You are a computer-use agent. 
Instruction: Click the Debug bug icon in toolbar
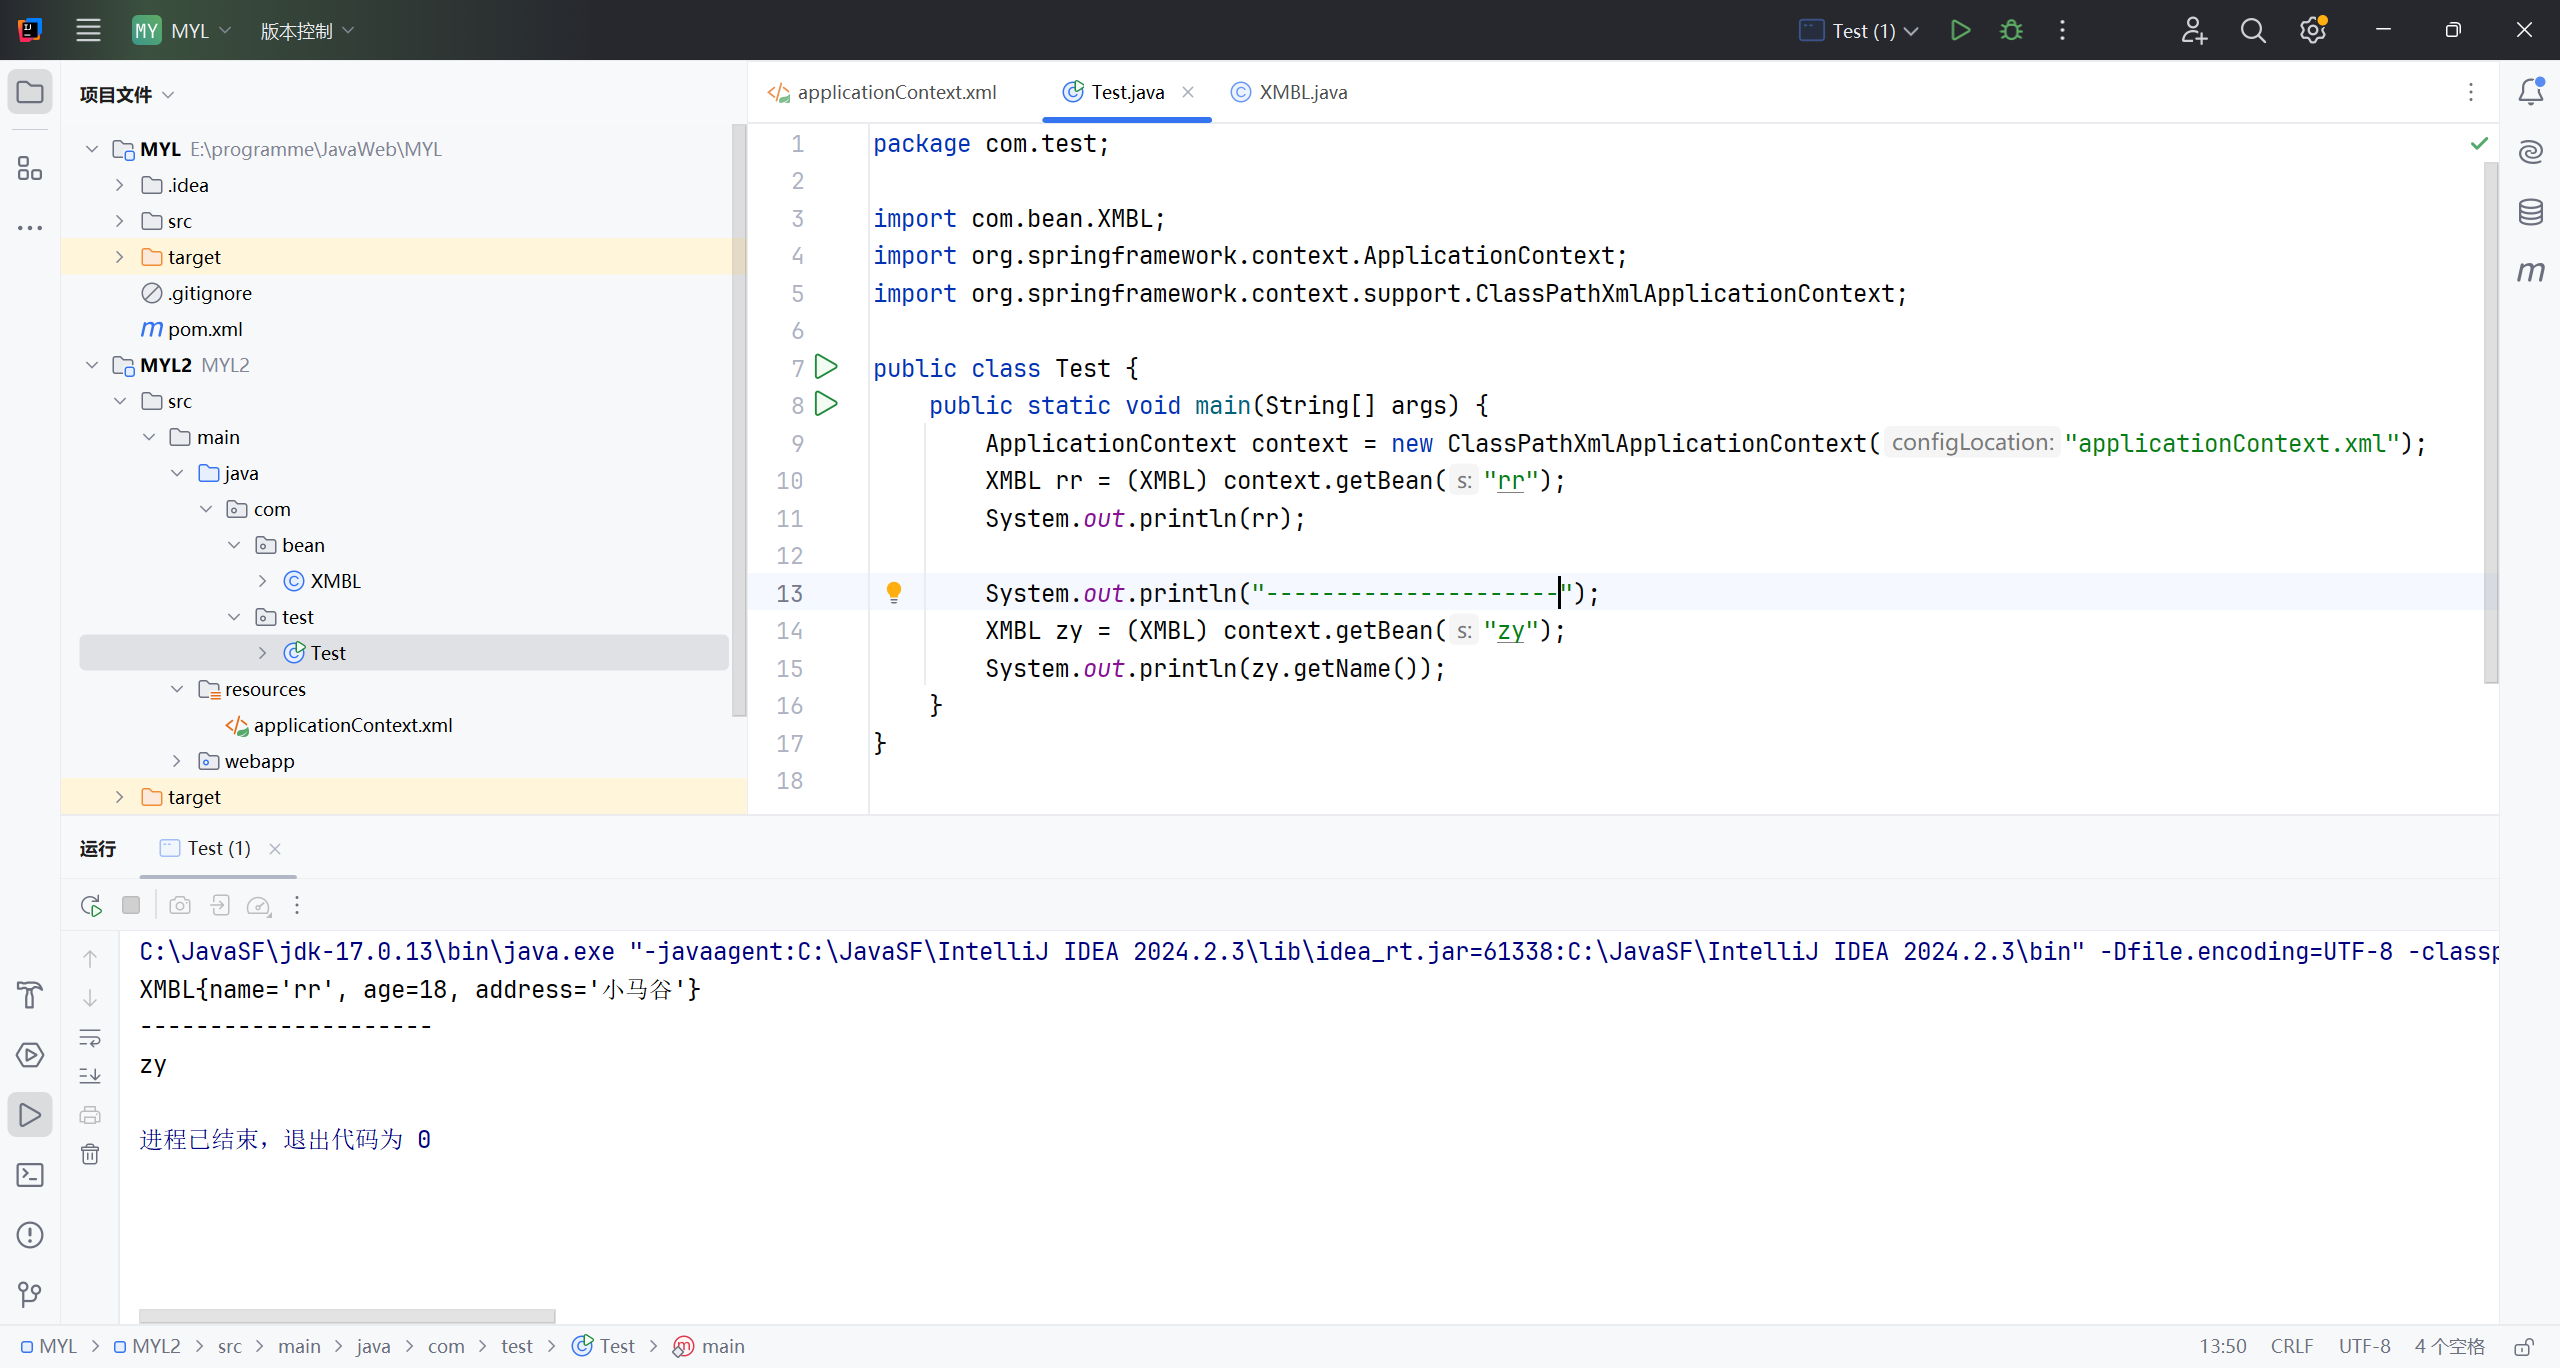[2011, 31]
